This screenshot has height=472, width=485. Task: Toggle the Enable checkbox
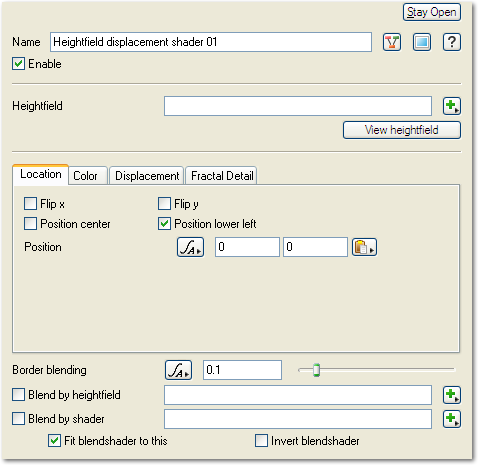pyautogui.click(x=18, y=64)
